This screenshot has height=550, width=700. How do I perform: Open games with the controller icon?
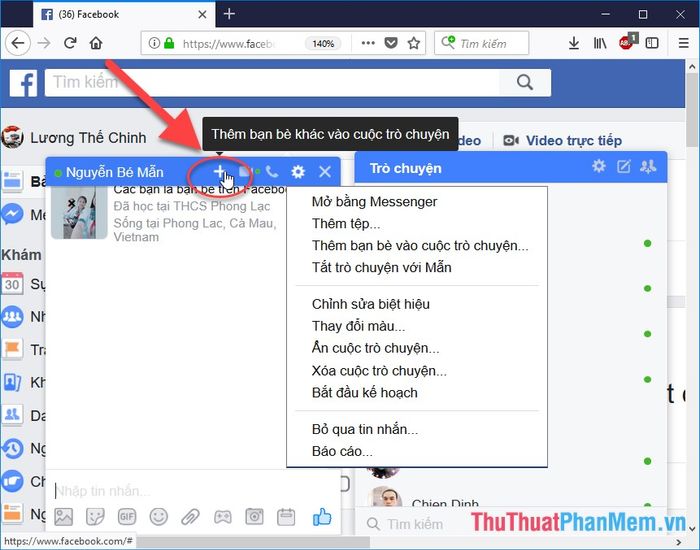(222, 517)
